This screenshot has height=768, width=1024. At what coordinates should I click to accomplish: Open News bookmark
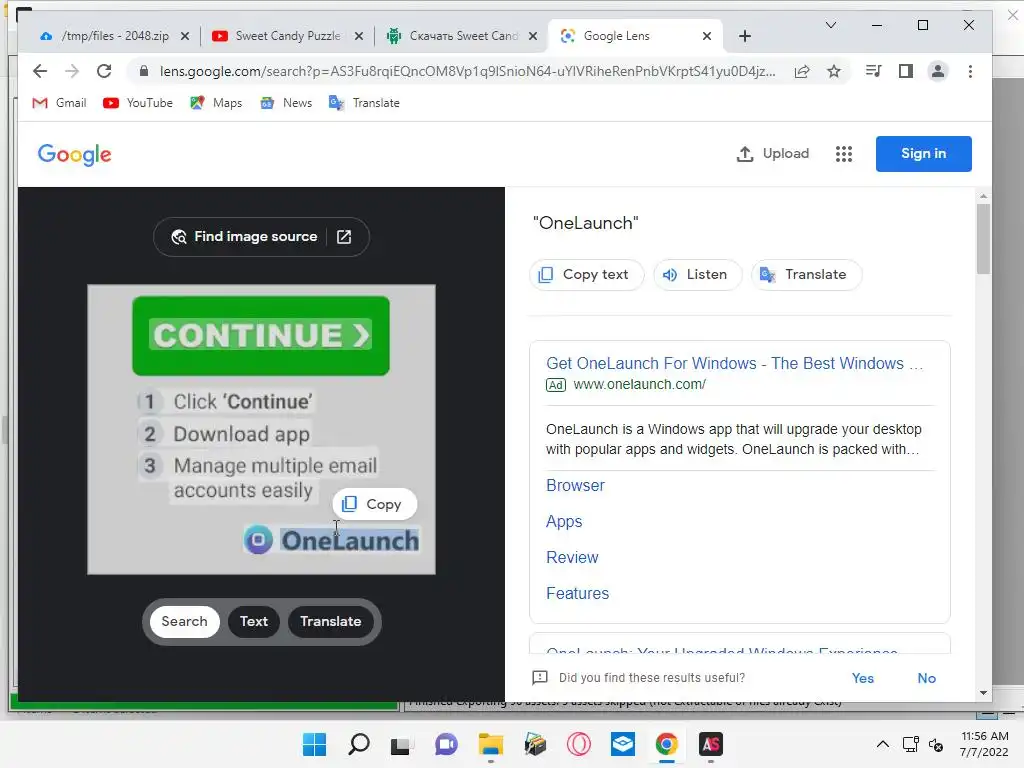point(286,103)
